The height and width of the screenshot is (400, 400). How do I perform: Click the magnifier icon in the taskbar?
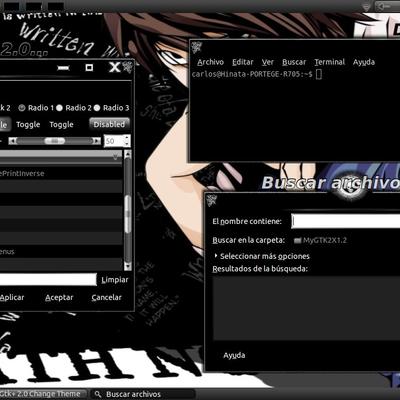[x=98, y=394]
